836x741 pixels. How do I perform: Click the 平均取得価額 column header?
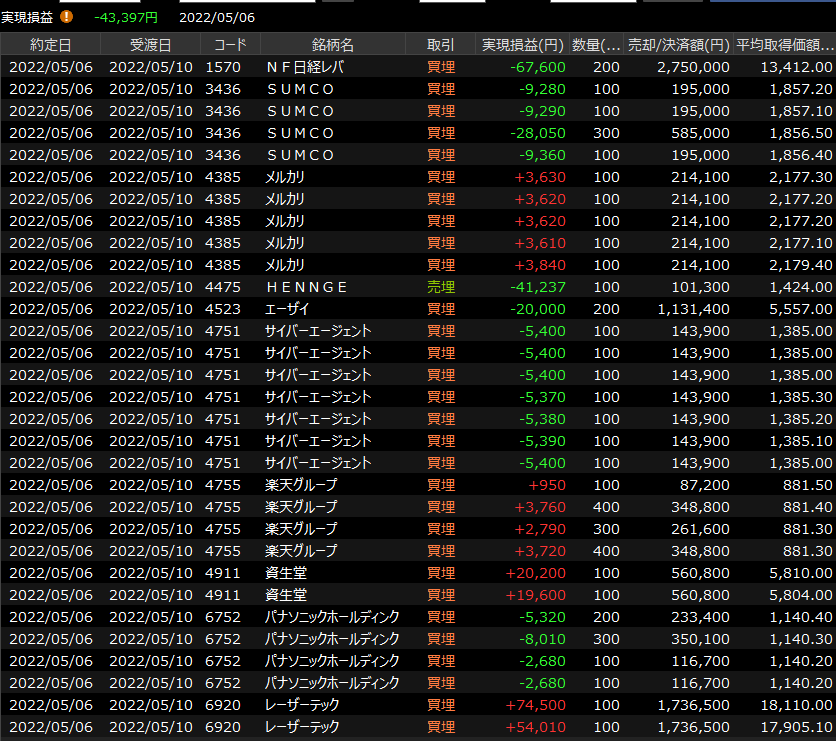click(x=784, y=45)
